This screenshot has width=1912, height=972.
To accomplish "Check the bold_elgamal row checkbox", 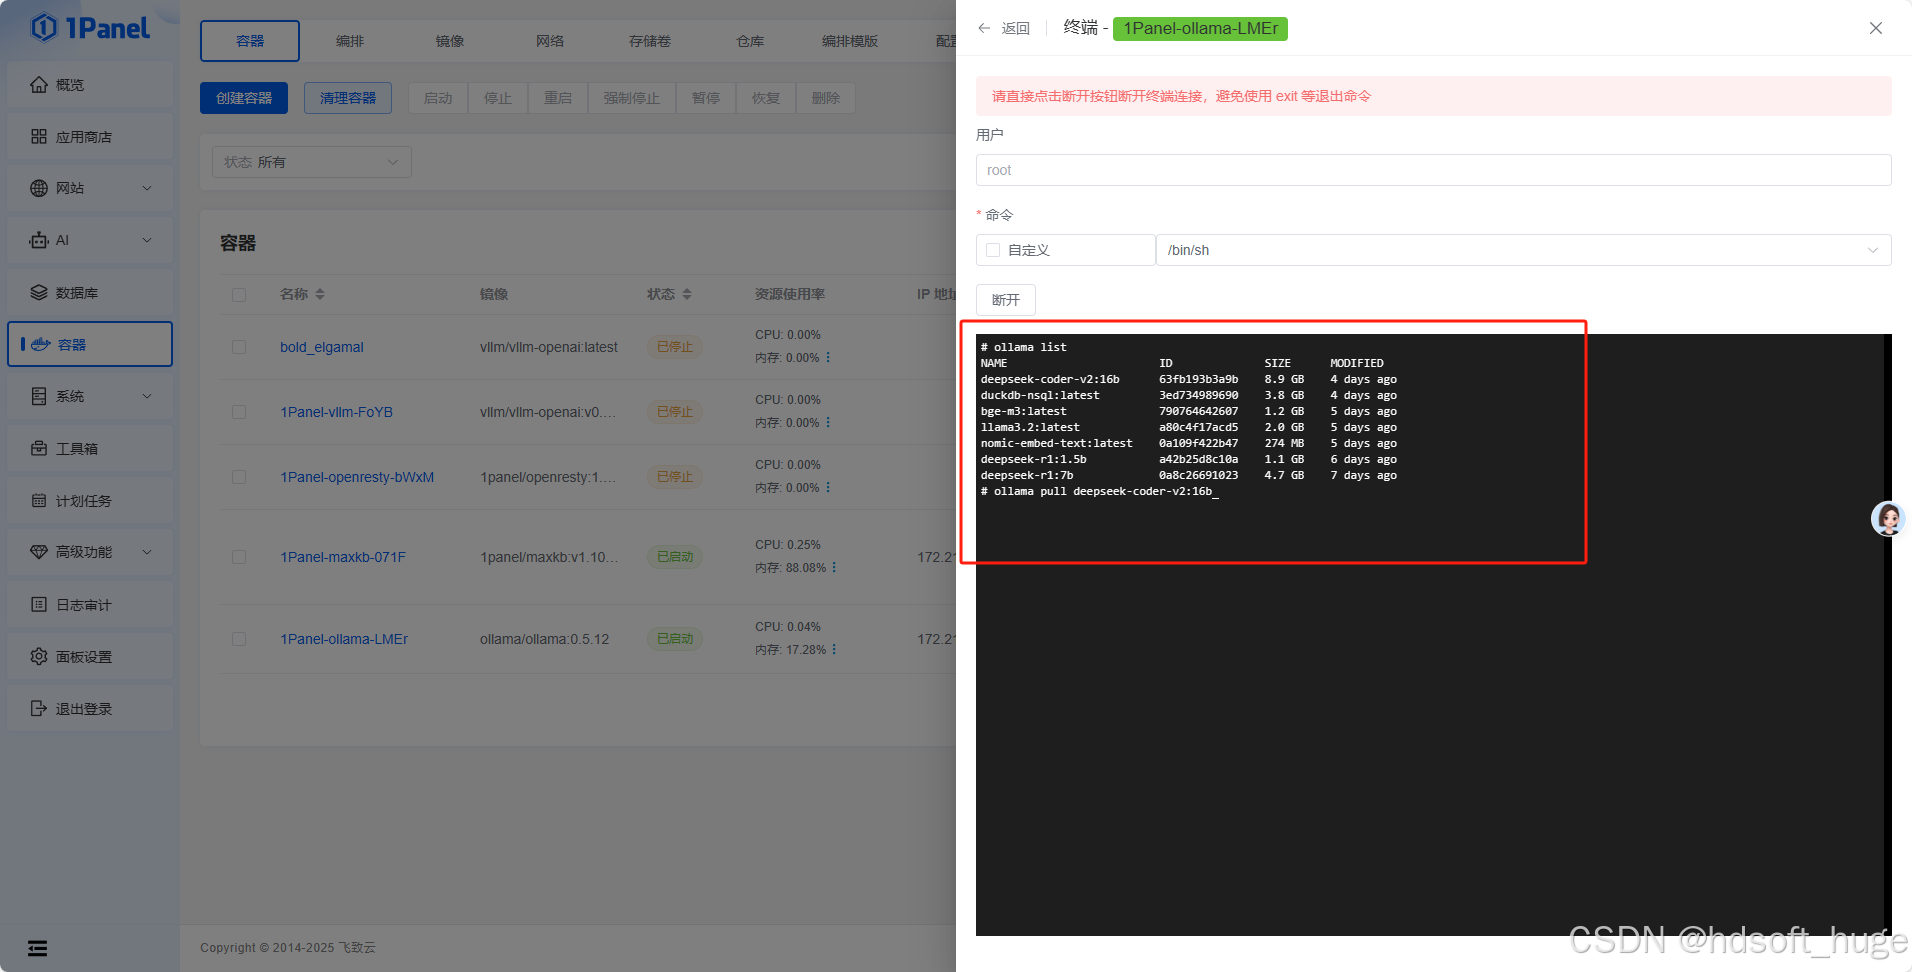I will 239,347.
